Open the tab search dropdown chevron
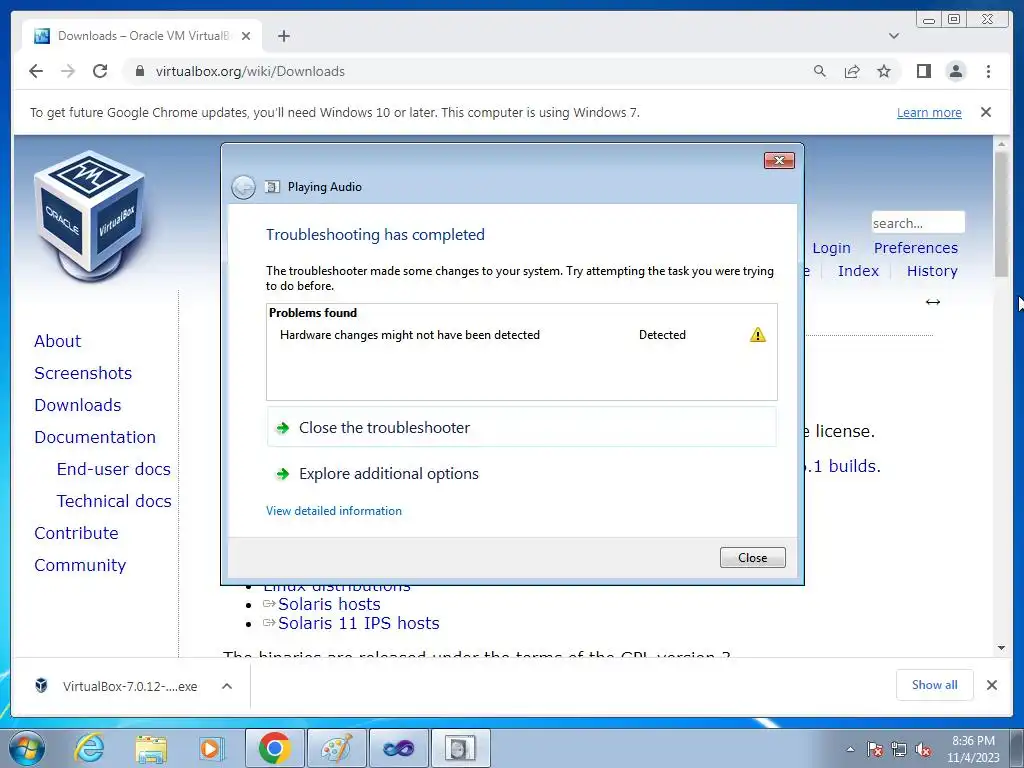This screenshot has width=1024, height=768. coord(894,36)
